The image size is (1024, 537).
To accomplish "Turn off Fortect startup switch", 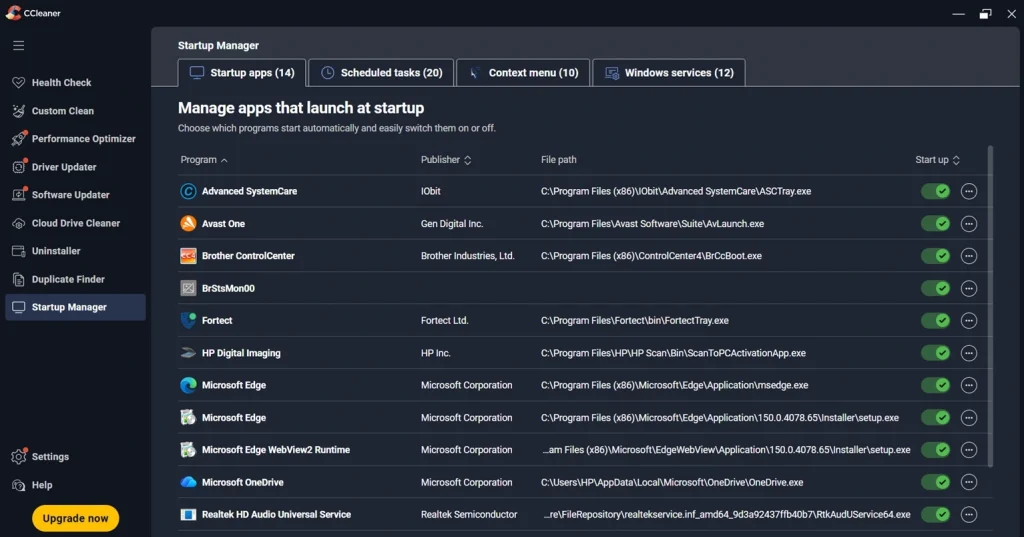I will tap(935, 320).
